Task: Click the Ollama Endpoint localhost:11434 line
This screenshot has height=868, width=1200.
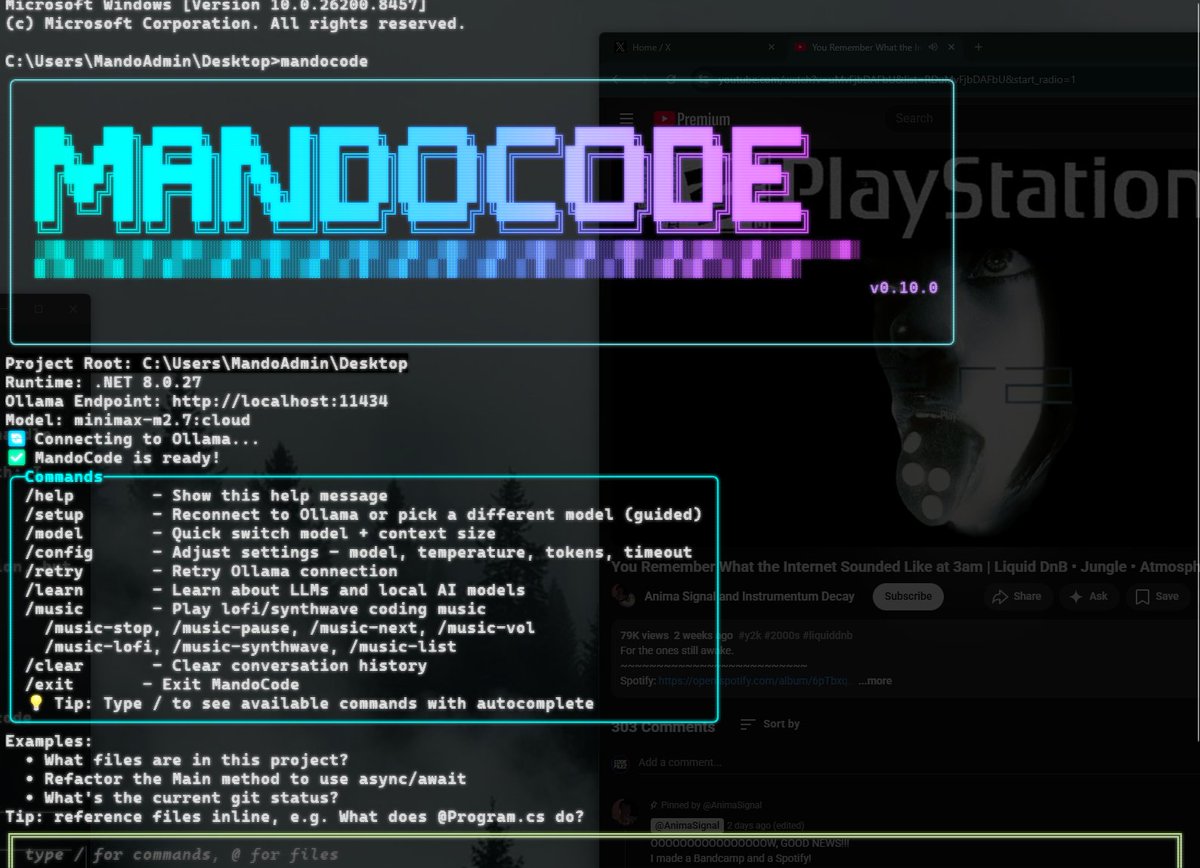Action: tap(197, 401)
